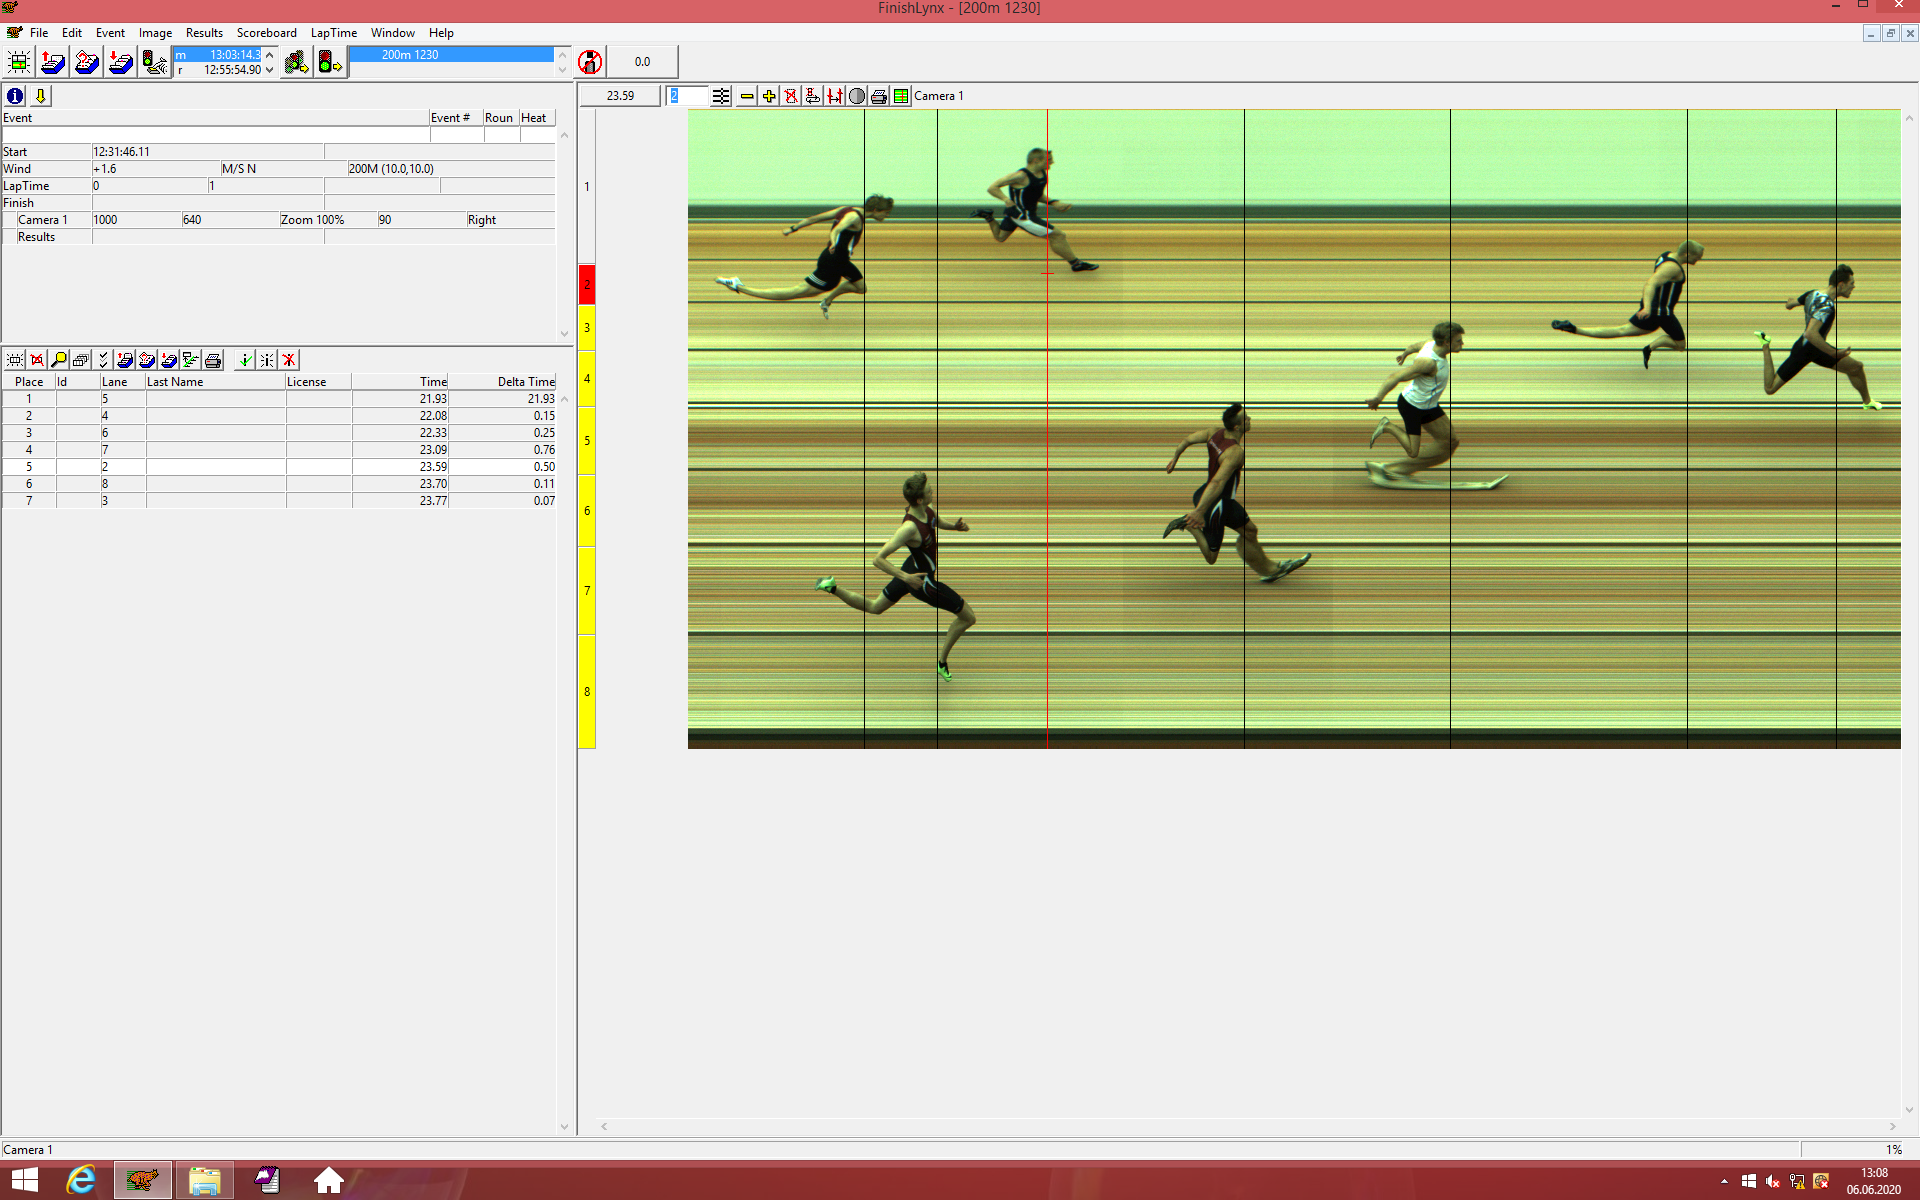The height and width of the screenshot is (1200, 1920).
Task: Open the Edit menu
Action: tap(72, 33)
